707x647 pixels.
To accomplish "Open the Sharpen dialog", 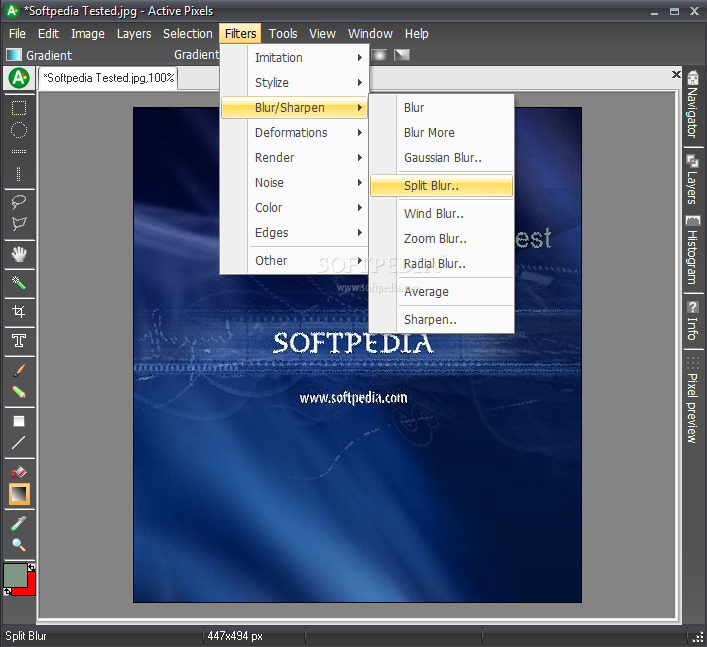I will pyautogui.click(x=441, y=320).
